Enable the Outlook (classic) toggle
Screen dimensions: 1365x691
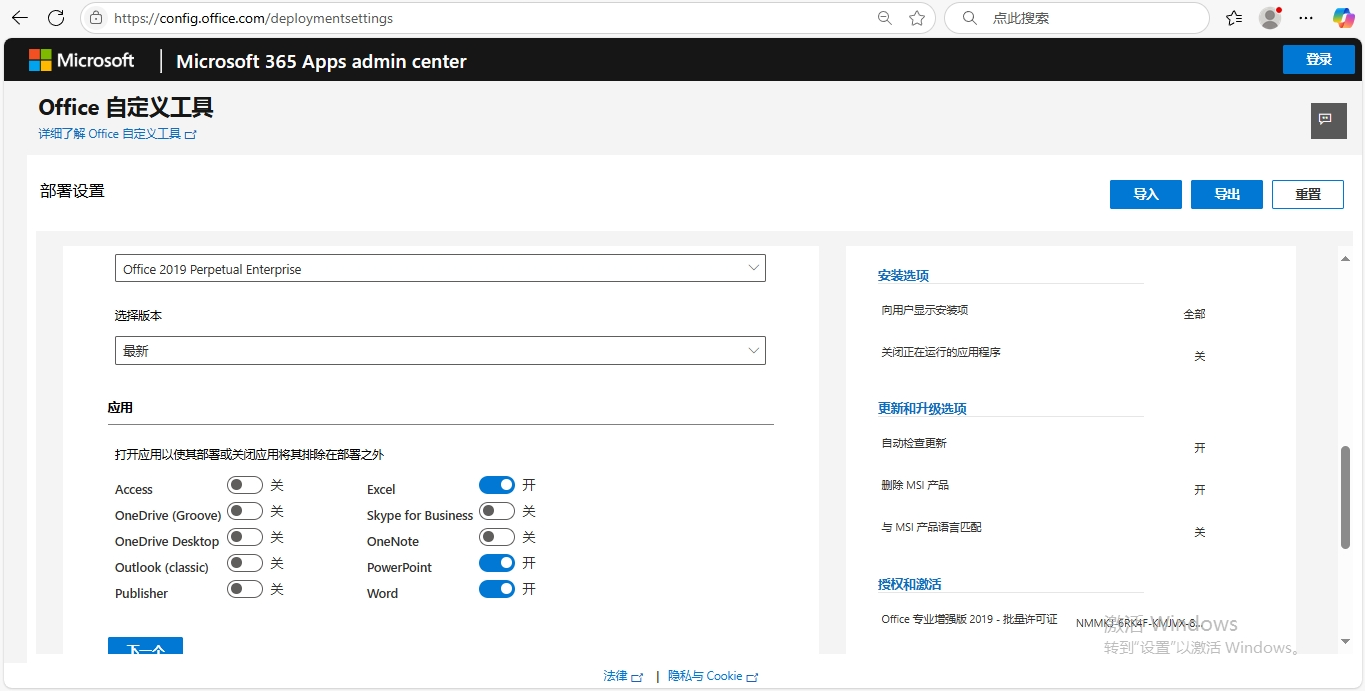click(x=244, y=563)
